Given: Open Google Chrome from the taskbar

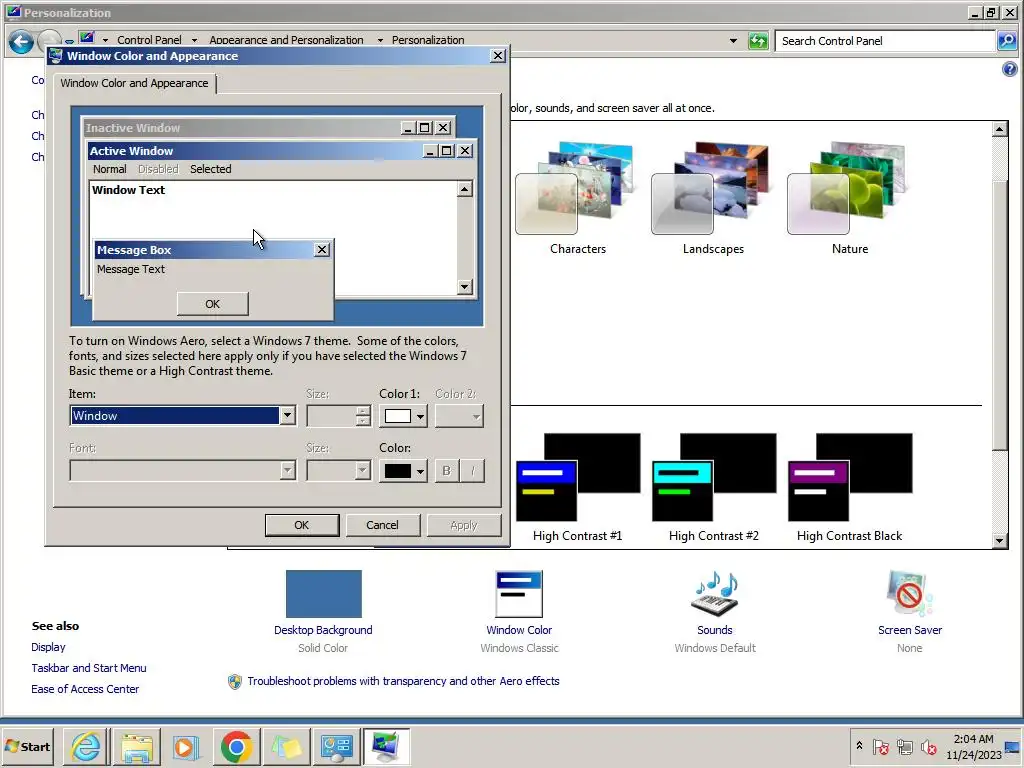Looking at the screenshot, I should point(236,746).
